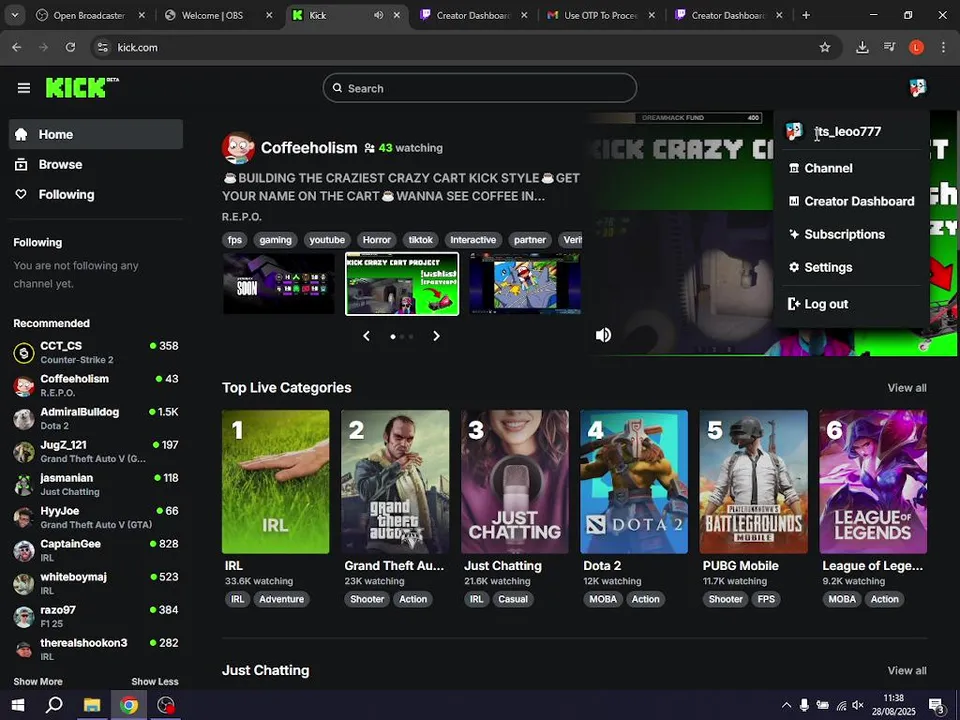The height and width of the screenshot is (720, 960).
Task: Go to next featured stream
Action: point(437,336)
